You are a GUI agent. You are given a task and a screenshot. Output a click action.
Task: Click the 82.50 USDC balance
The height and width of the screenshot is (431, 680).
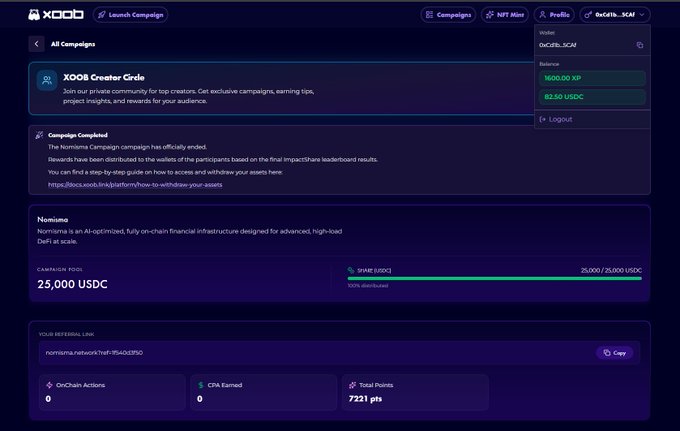[592, 97]
